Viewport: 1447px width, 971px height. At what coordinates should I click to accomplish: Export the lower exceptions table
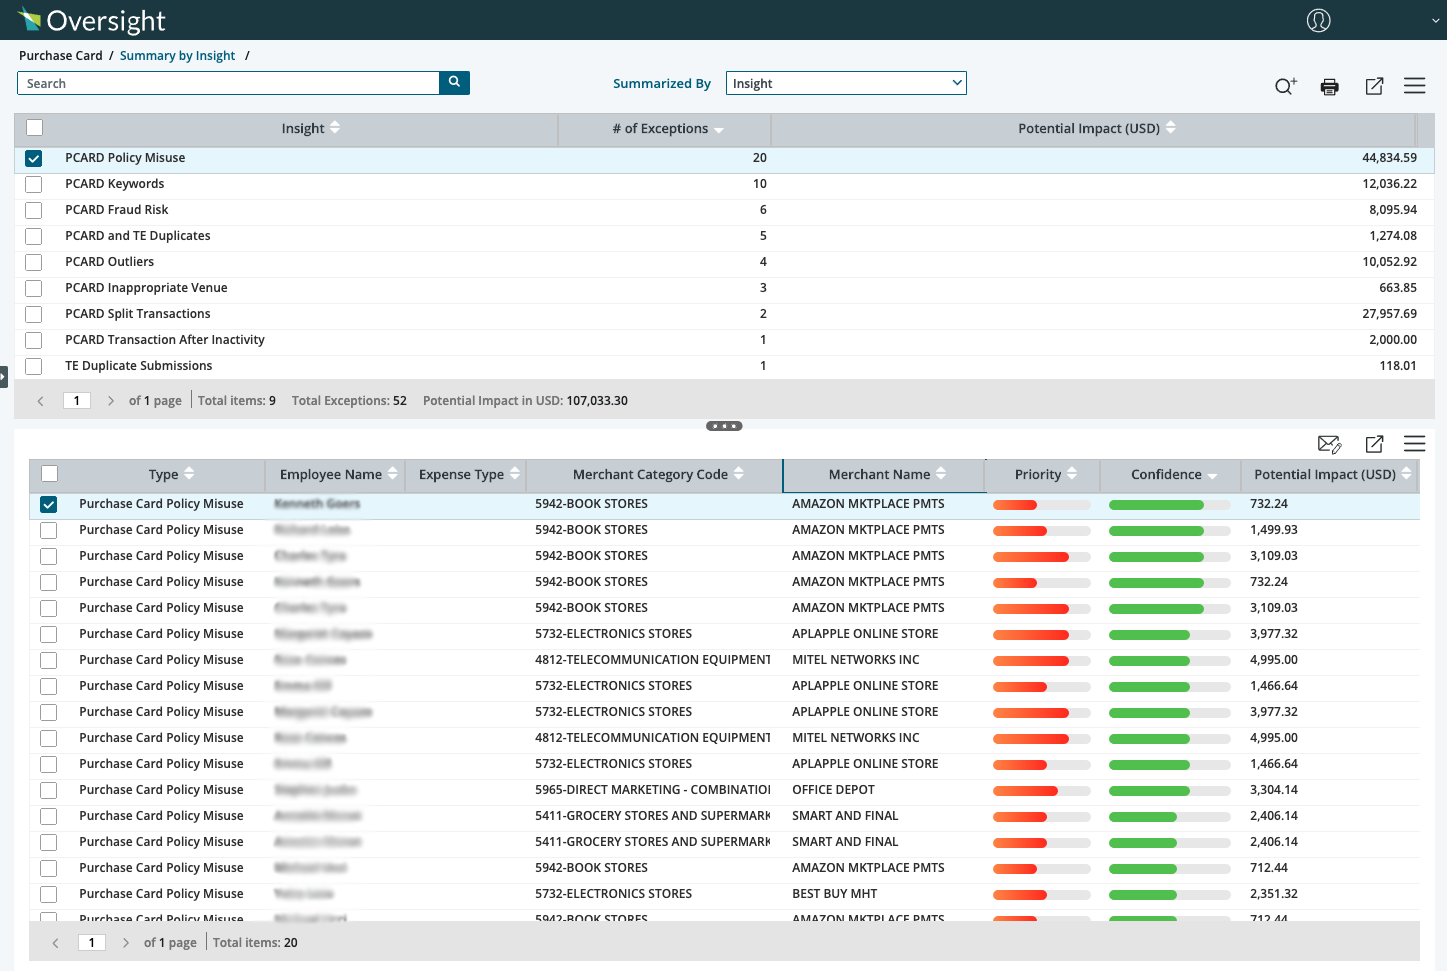(1375, 444)
